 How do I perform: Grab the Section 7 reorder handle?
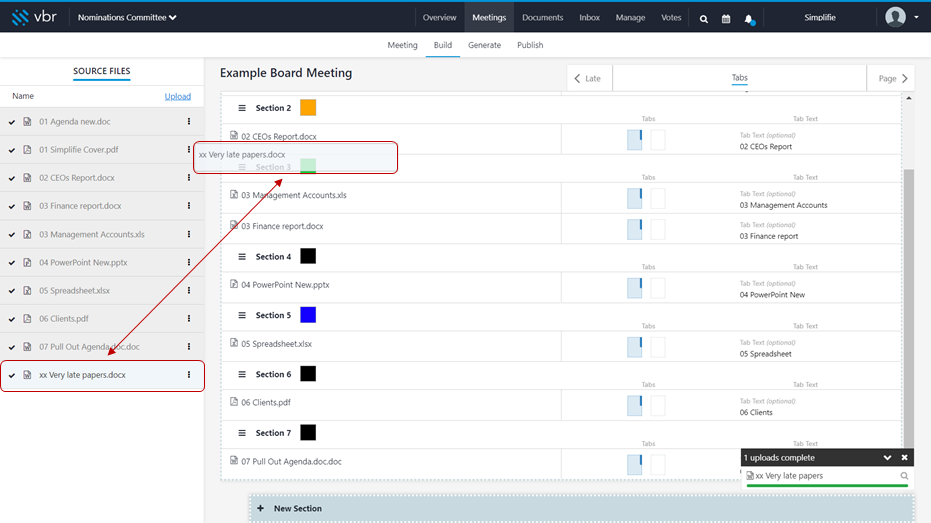[x=242, y=433]
